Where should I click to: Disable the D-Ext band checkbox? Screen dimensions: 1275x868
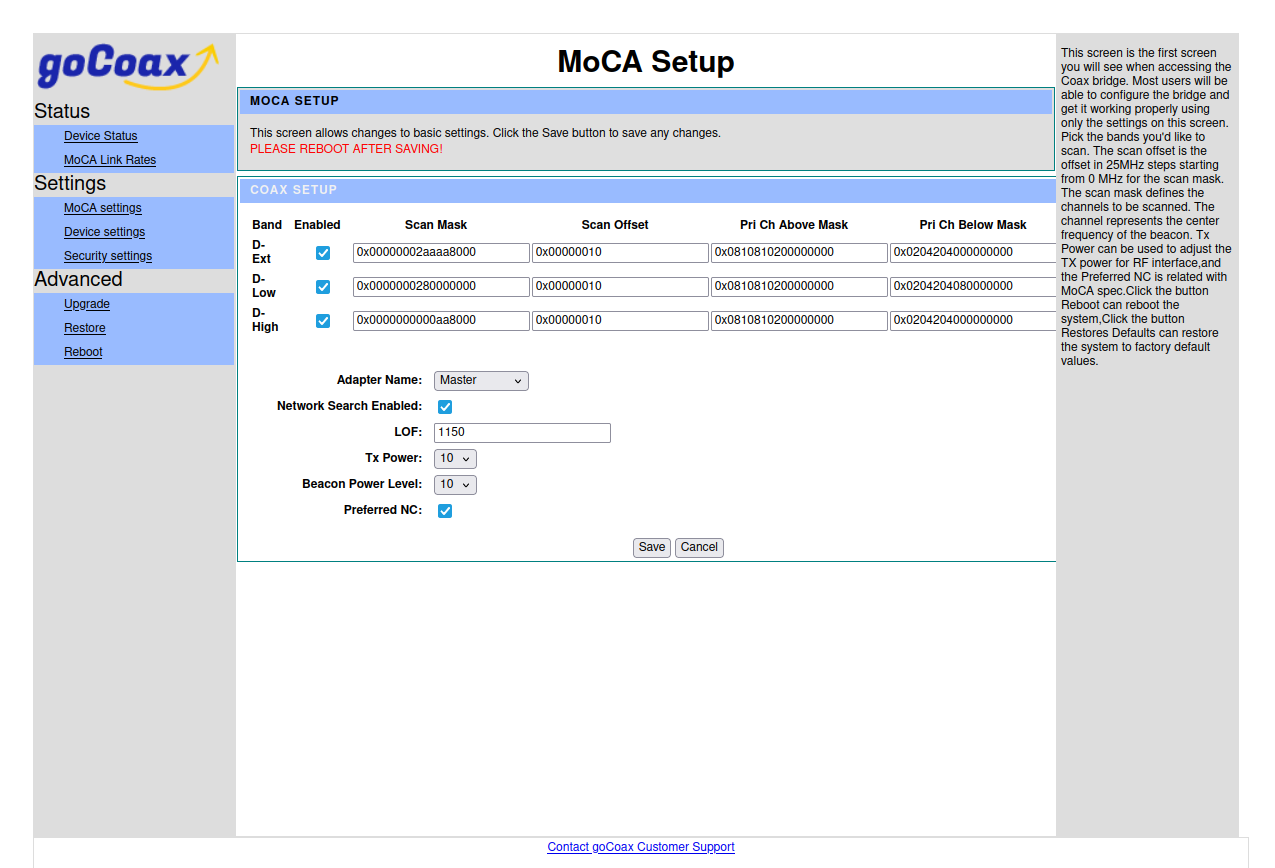[x=323, y=253]
